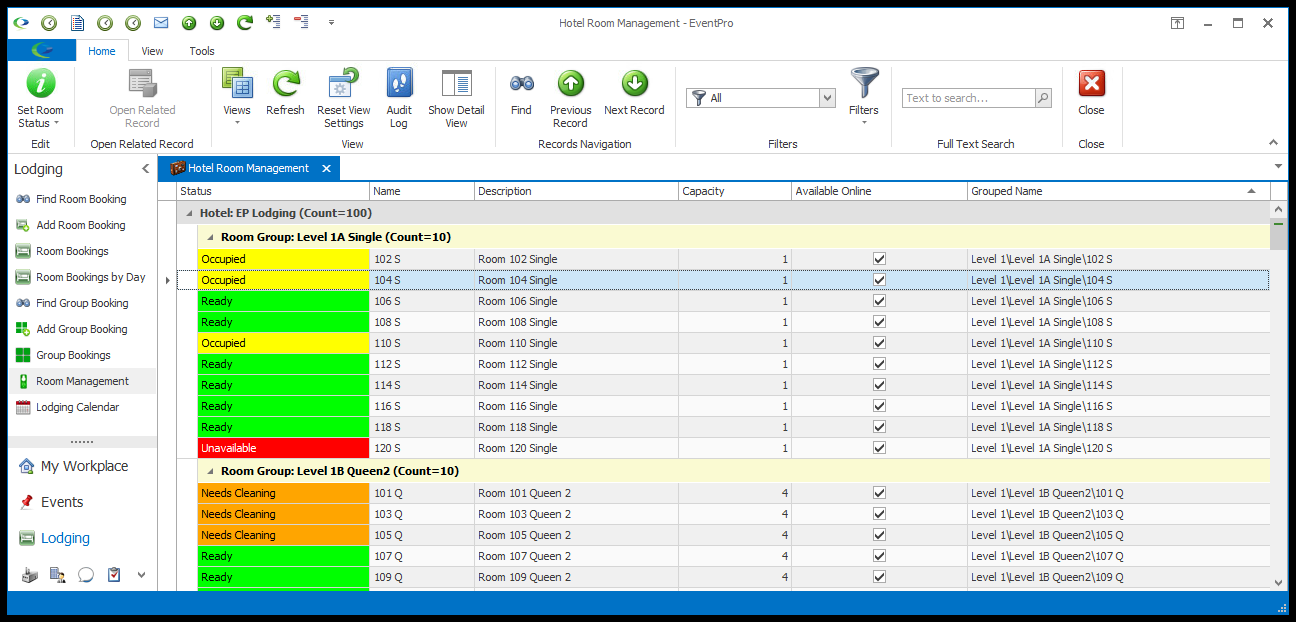This screenshot has width=1296, height=622.
Task: Toggle Available Online for room 102 S
Action: [879, 259]
